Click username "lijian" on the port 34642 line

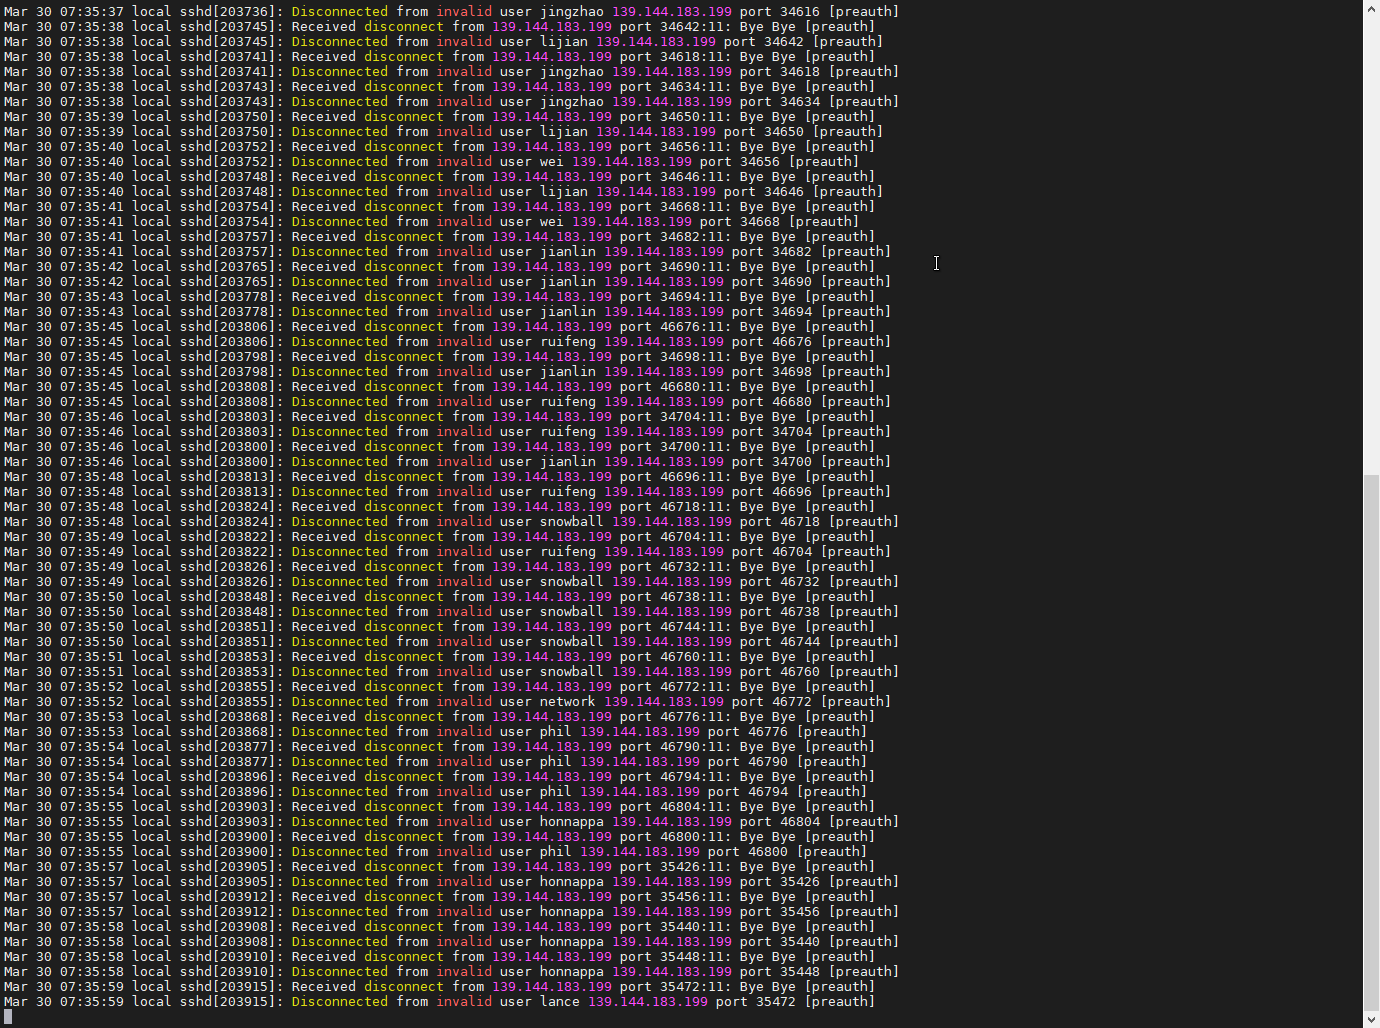click(563, 42)
